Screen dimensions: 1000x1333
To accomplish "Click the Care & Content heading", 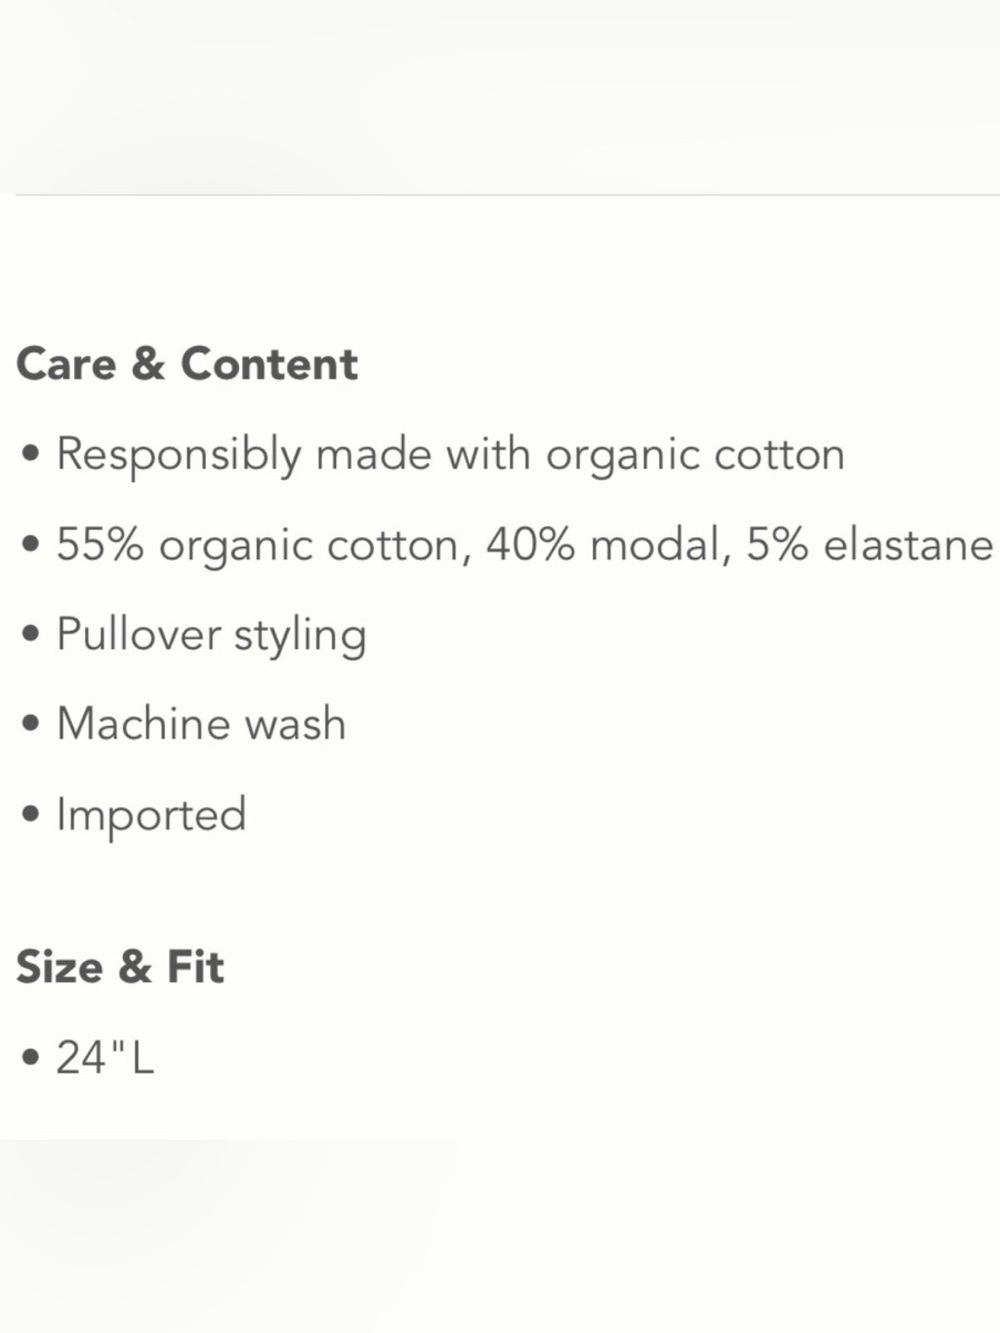I will click(187, 363).
